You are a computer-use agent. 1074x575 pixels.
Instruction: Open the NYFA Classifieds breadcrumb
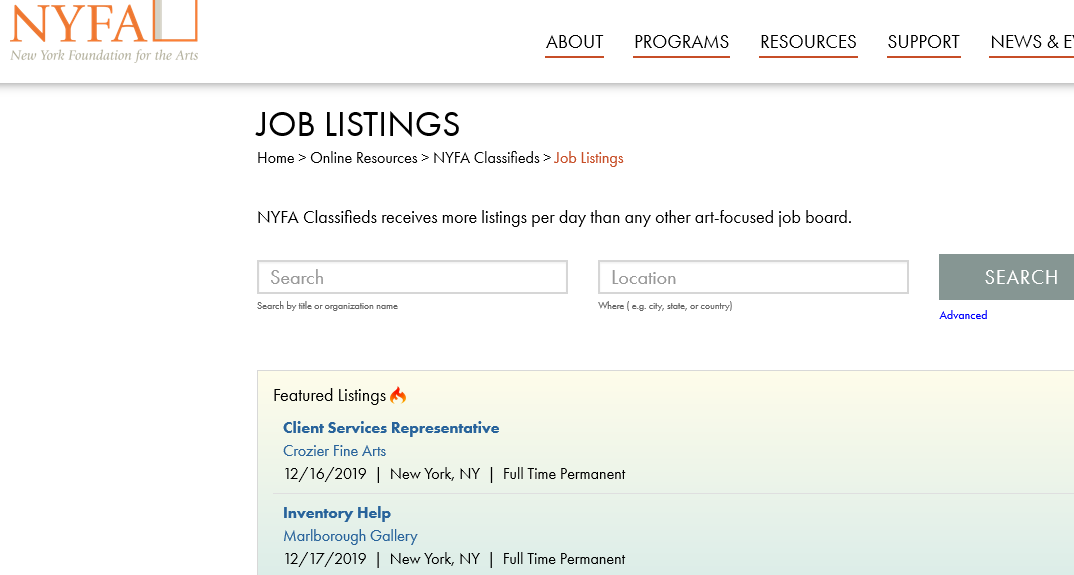pos(486,158)
